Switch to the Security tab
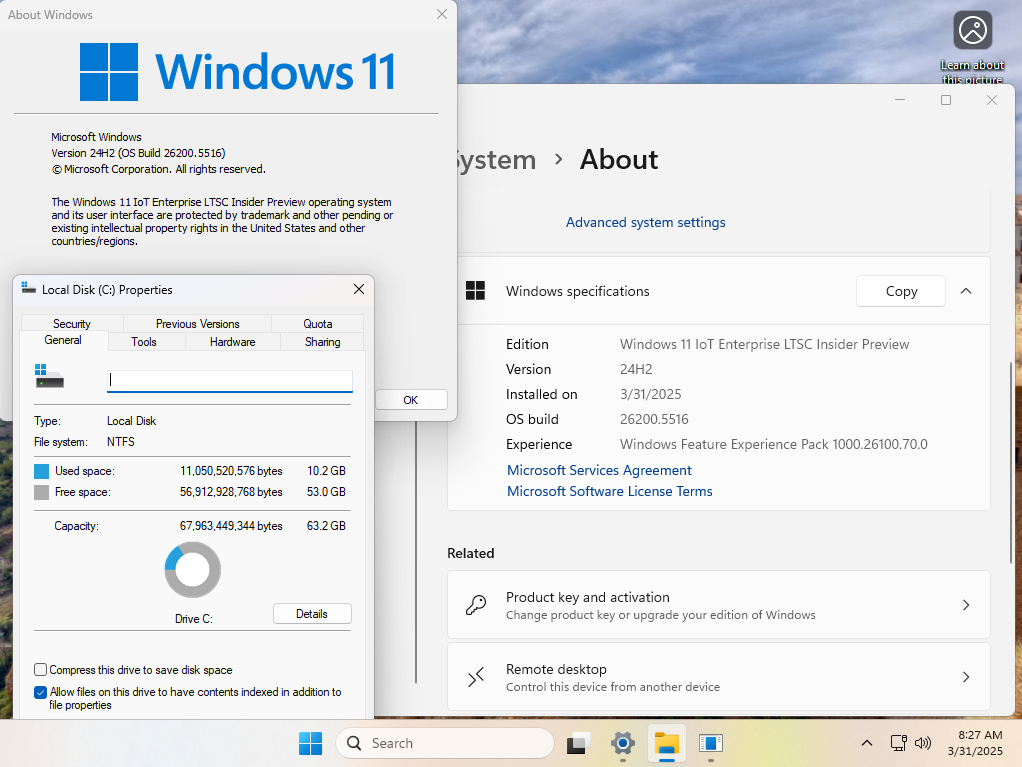Screen dimensions: 1022x767 coord(72,324)
